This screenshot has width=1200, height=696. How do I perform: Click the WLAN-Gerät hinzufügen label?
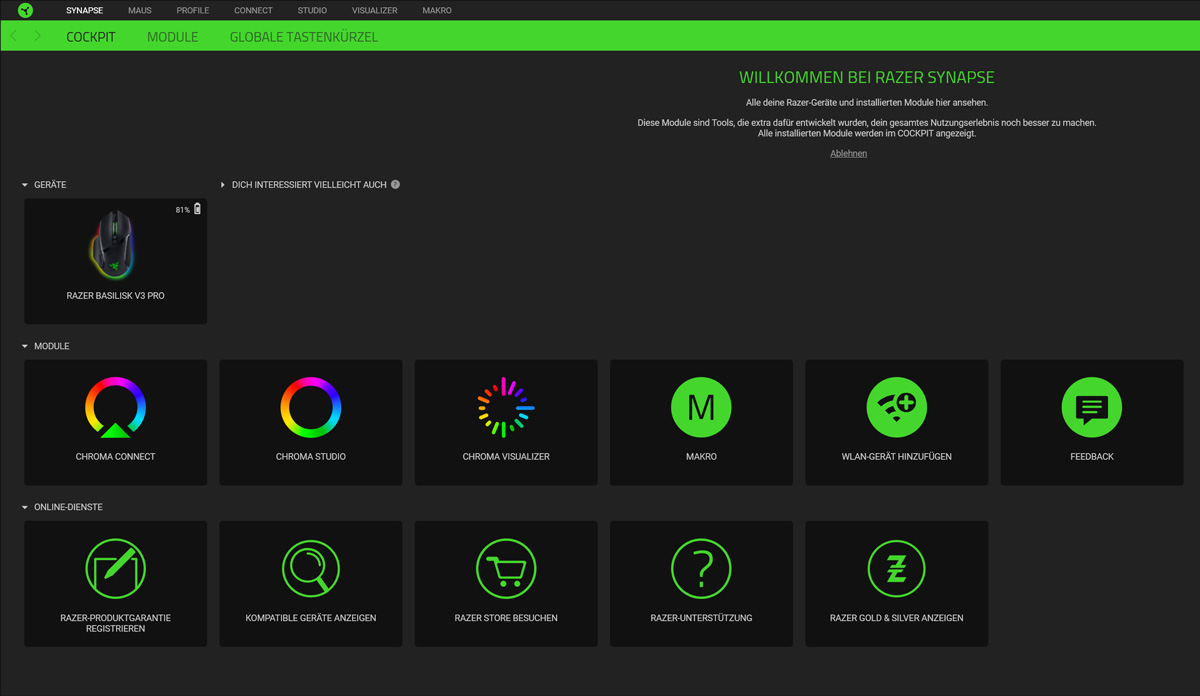(897, 457)
